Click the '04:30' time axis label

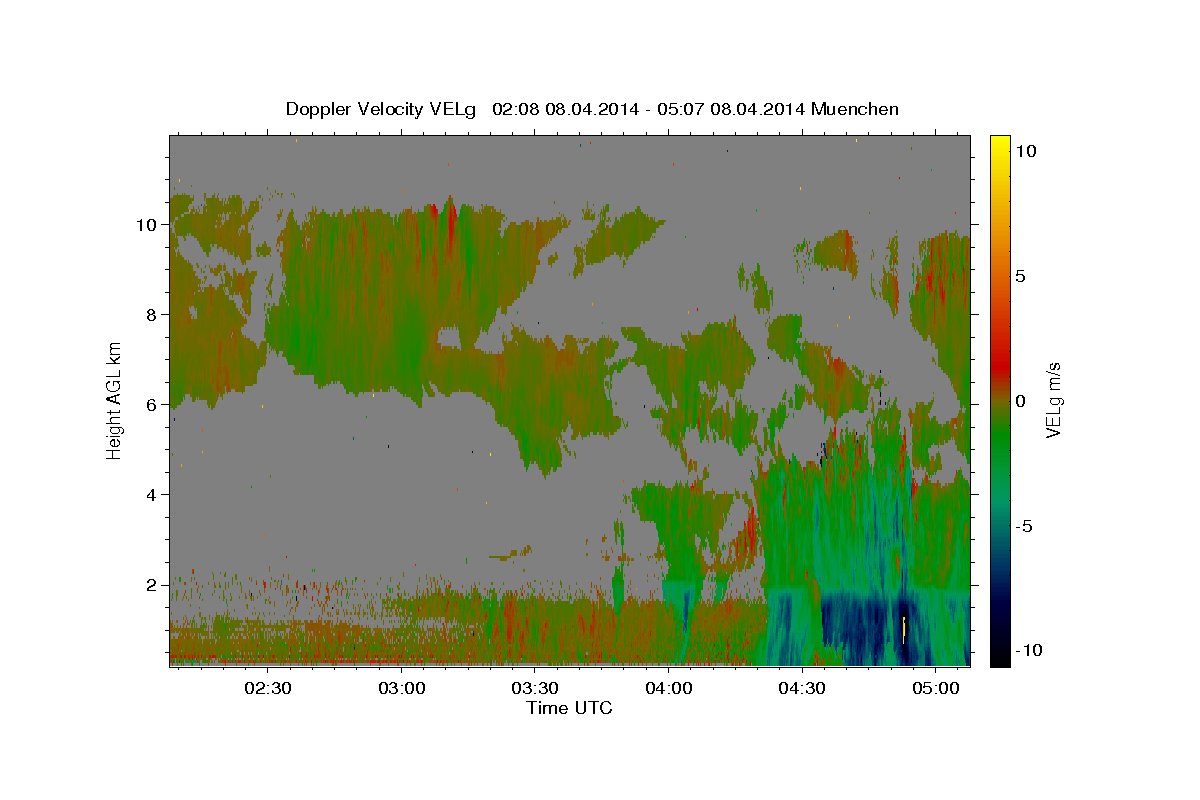point(802,688)
